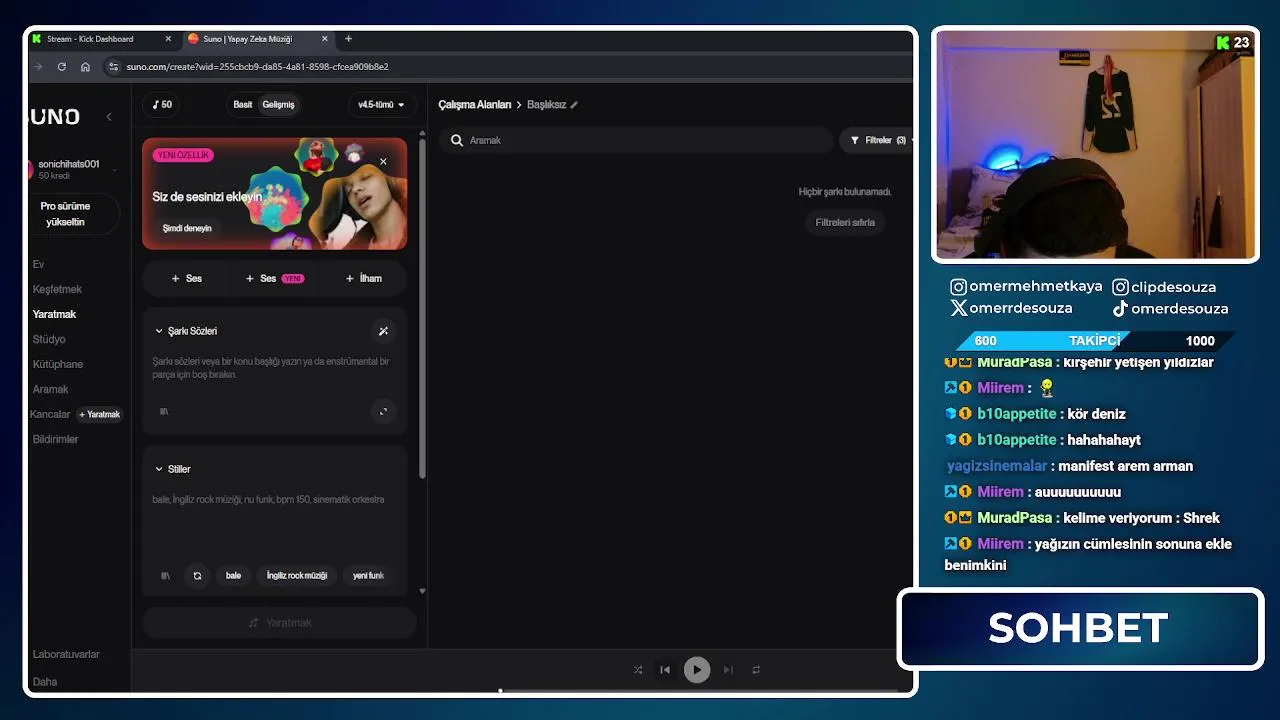Add the 'bale' style chip
Viewport: 1280px width, 720px height.
coord(233,575)
